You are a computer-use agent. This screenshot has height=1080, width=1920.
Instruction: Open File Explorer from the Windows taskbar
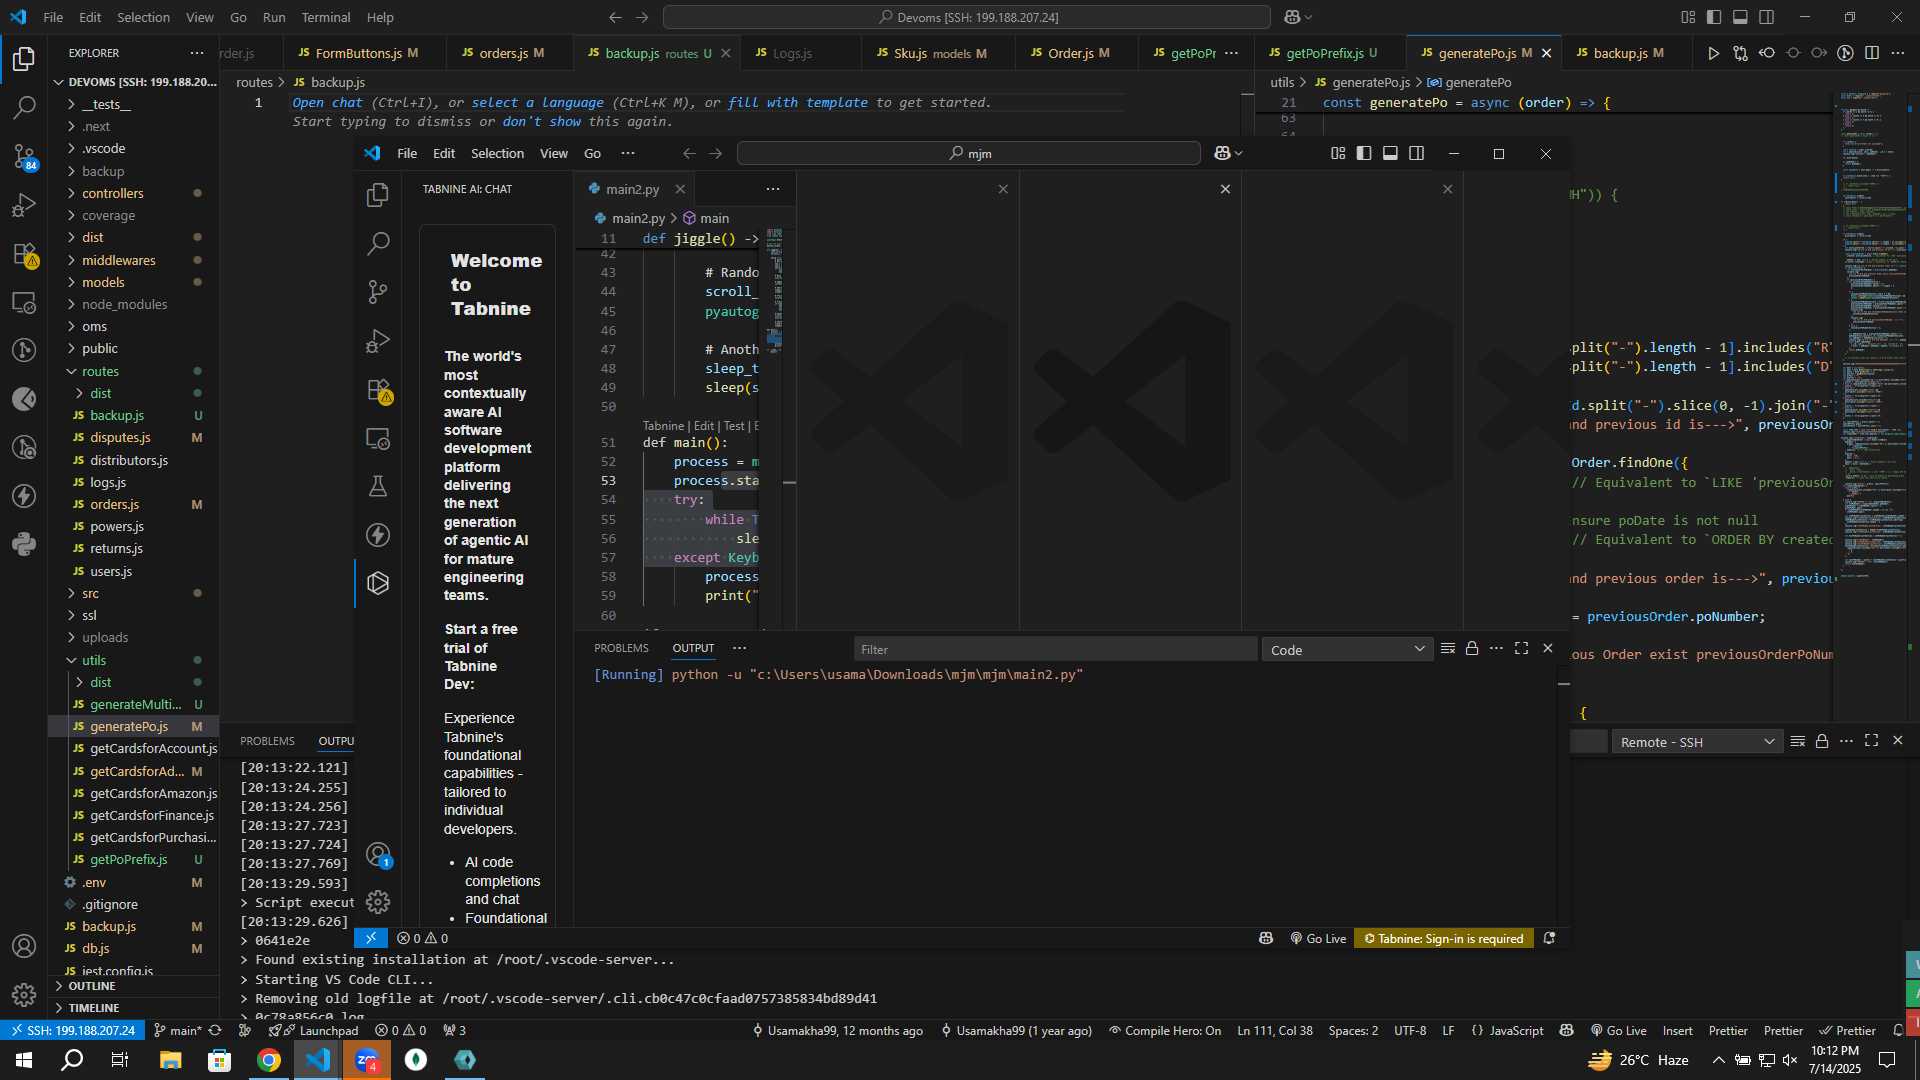(170, 1060)
